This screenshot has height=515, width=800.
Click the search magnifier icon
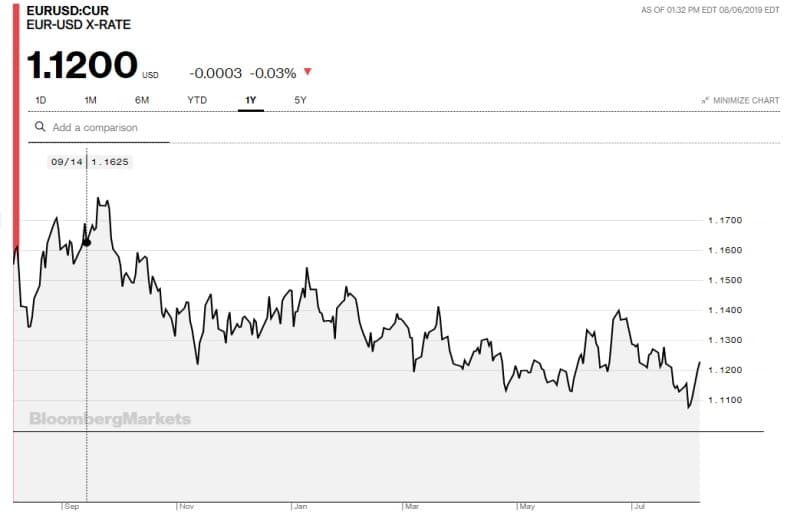tap(40, 127)
